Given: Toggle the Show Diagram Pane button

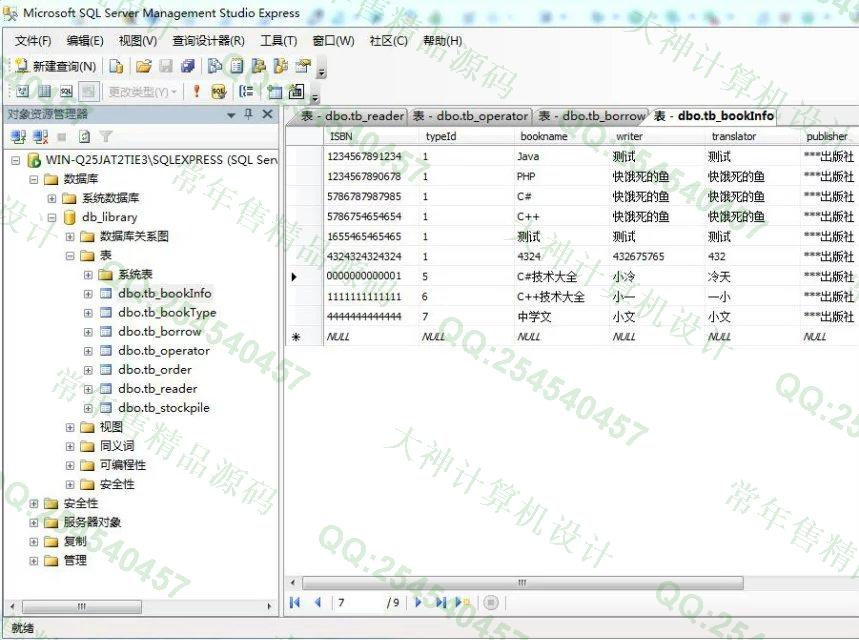Looking at the screenshot, I should click(21, 91).
